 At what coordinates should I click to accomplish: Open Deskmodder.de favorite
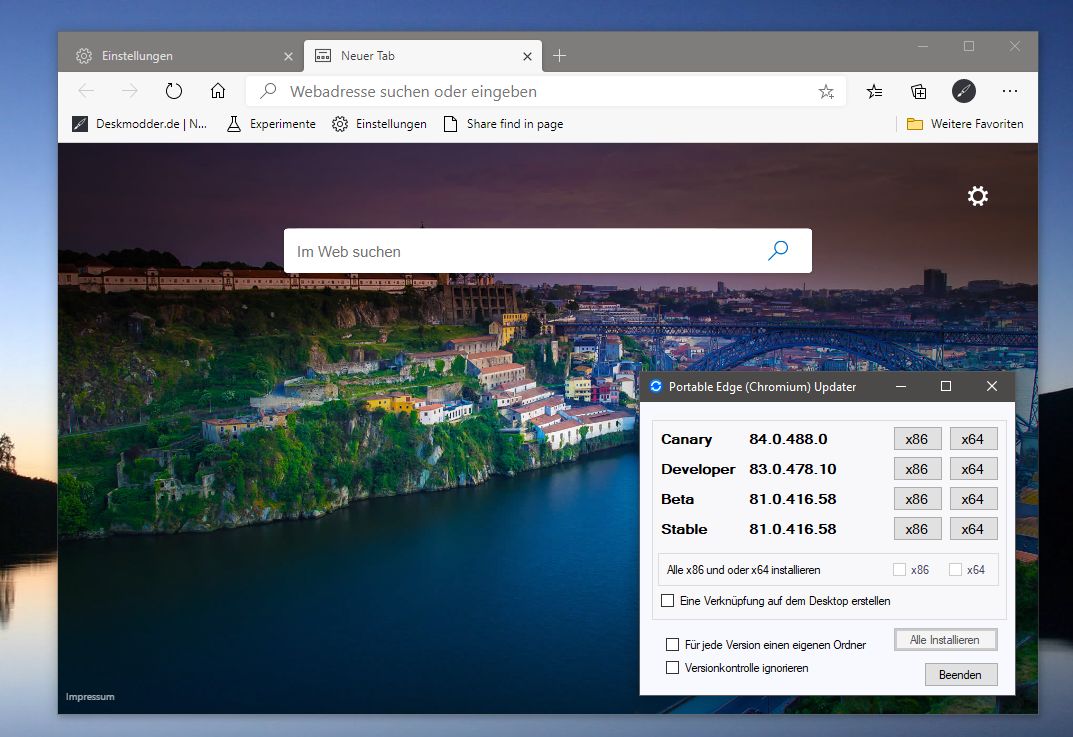click(x=140, y=124)
